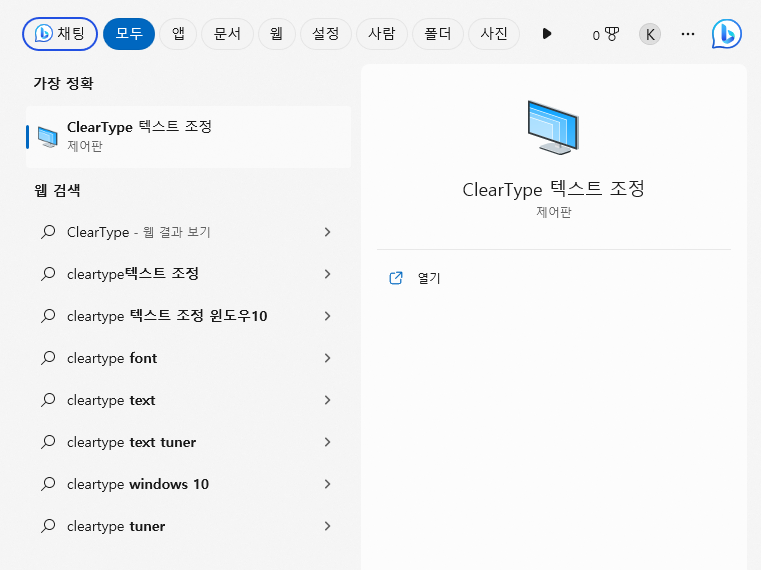761x570 pixels.
Task: Launch Bing chat icon at top right
Action: click(727, 34)
